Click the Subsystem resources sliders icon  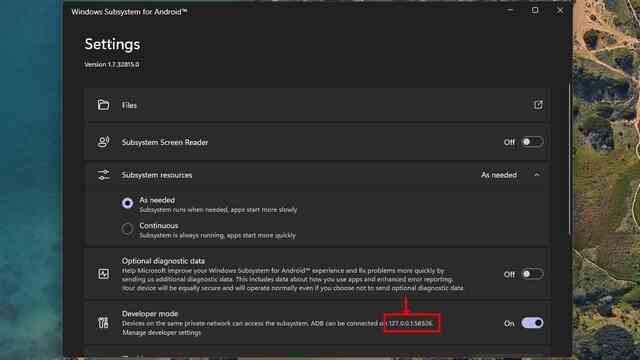click(103, 175)
